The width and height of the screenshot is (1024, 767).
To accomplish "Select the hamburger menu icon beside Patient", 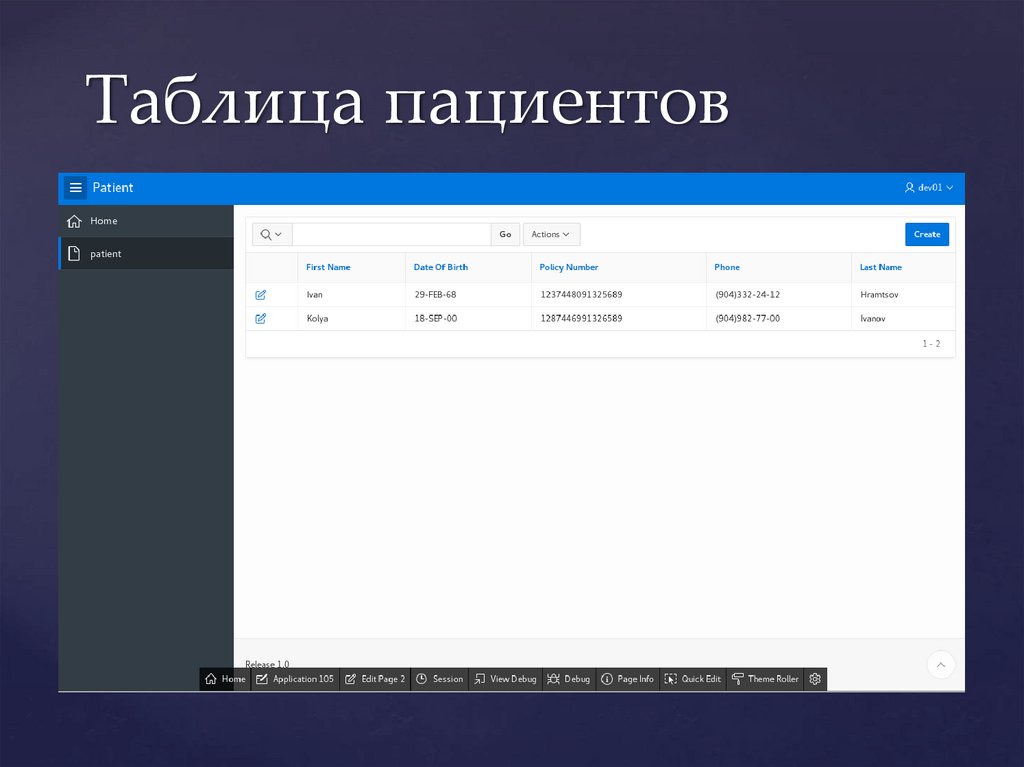I will (x=76, y=187).
